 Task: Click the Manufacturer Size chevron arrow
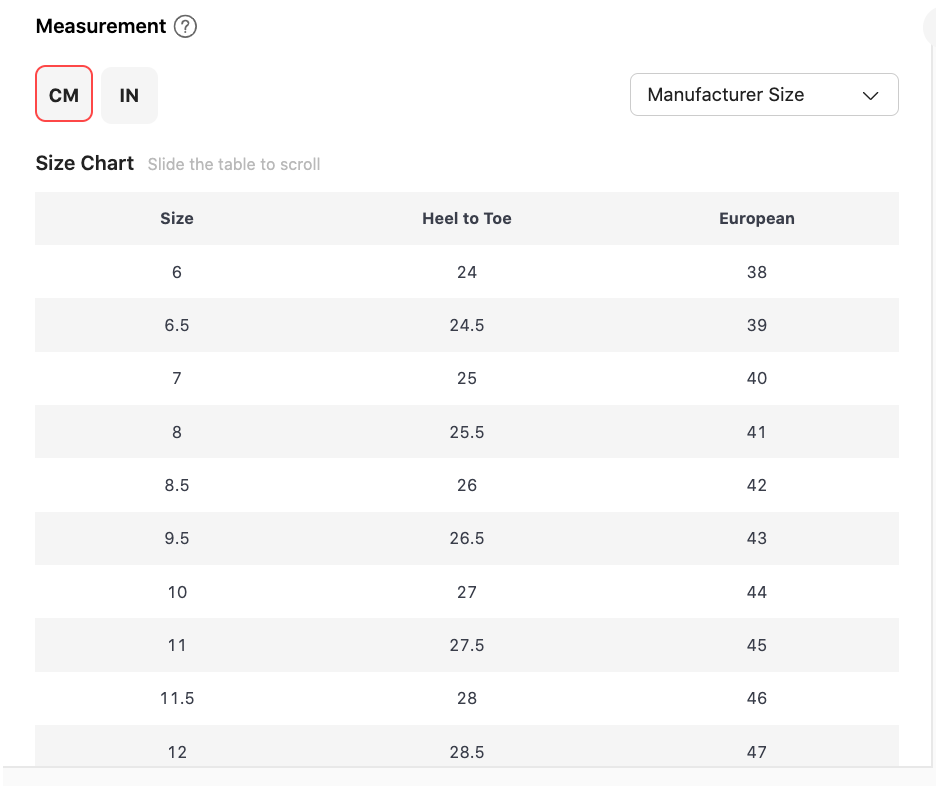tap(870, 95)
